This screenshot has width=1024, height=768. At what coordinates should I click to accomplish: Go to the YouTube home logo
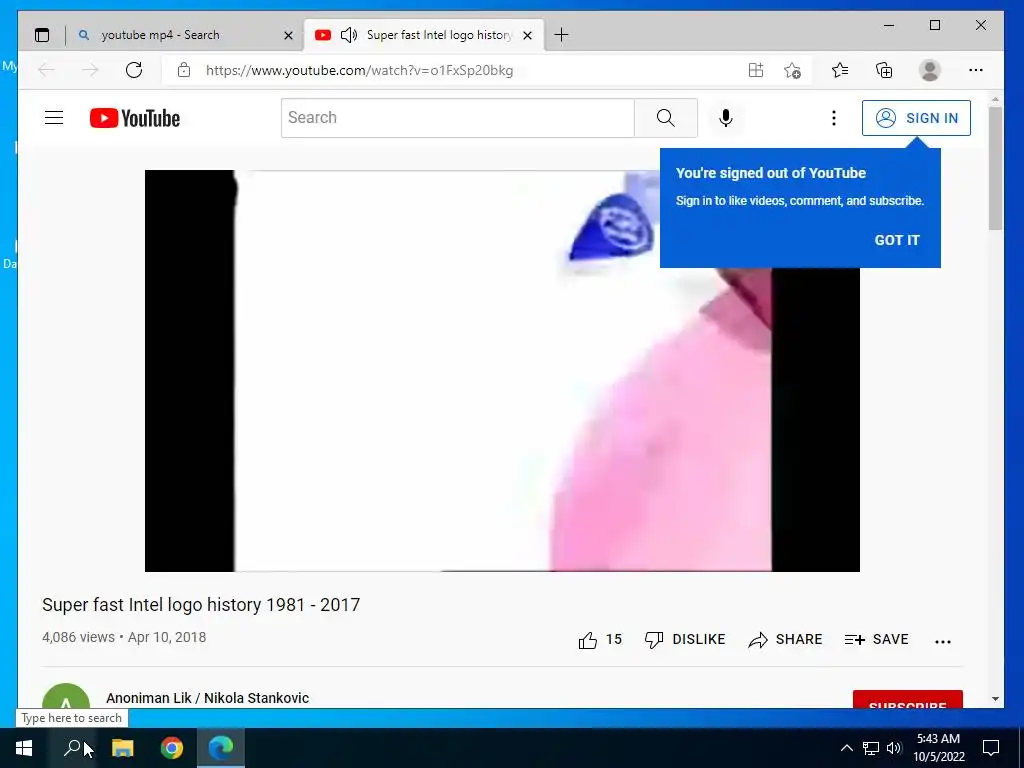tap(135, 118)
